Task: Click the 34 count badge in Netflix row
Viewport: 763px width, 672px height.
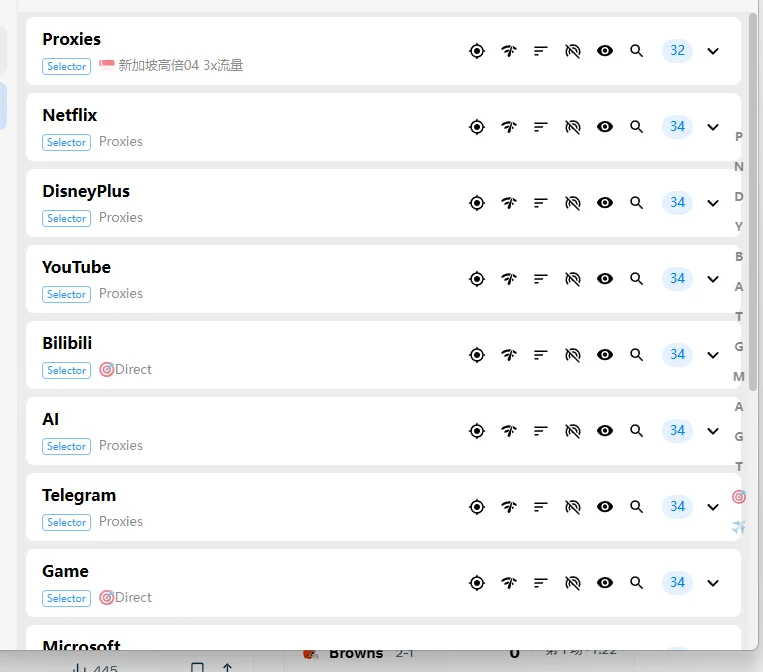Action: point(677,127)
